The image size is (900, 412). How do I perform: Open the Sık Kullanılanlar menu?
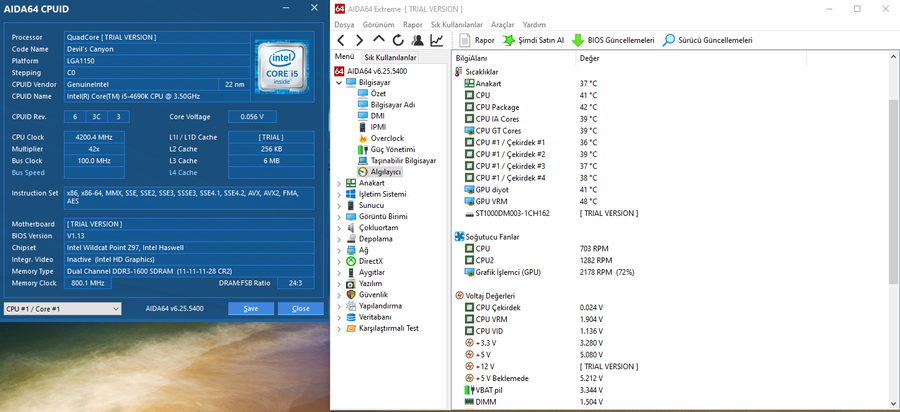click(x=457, y=25)
